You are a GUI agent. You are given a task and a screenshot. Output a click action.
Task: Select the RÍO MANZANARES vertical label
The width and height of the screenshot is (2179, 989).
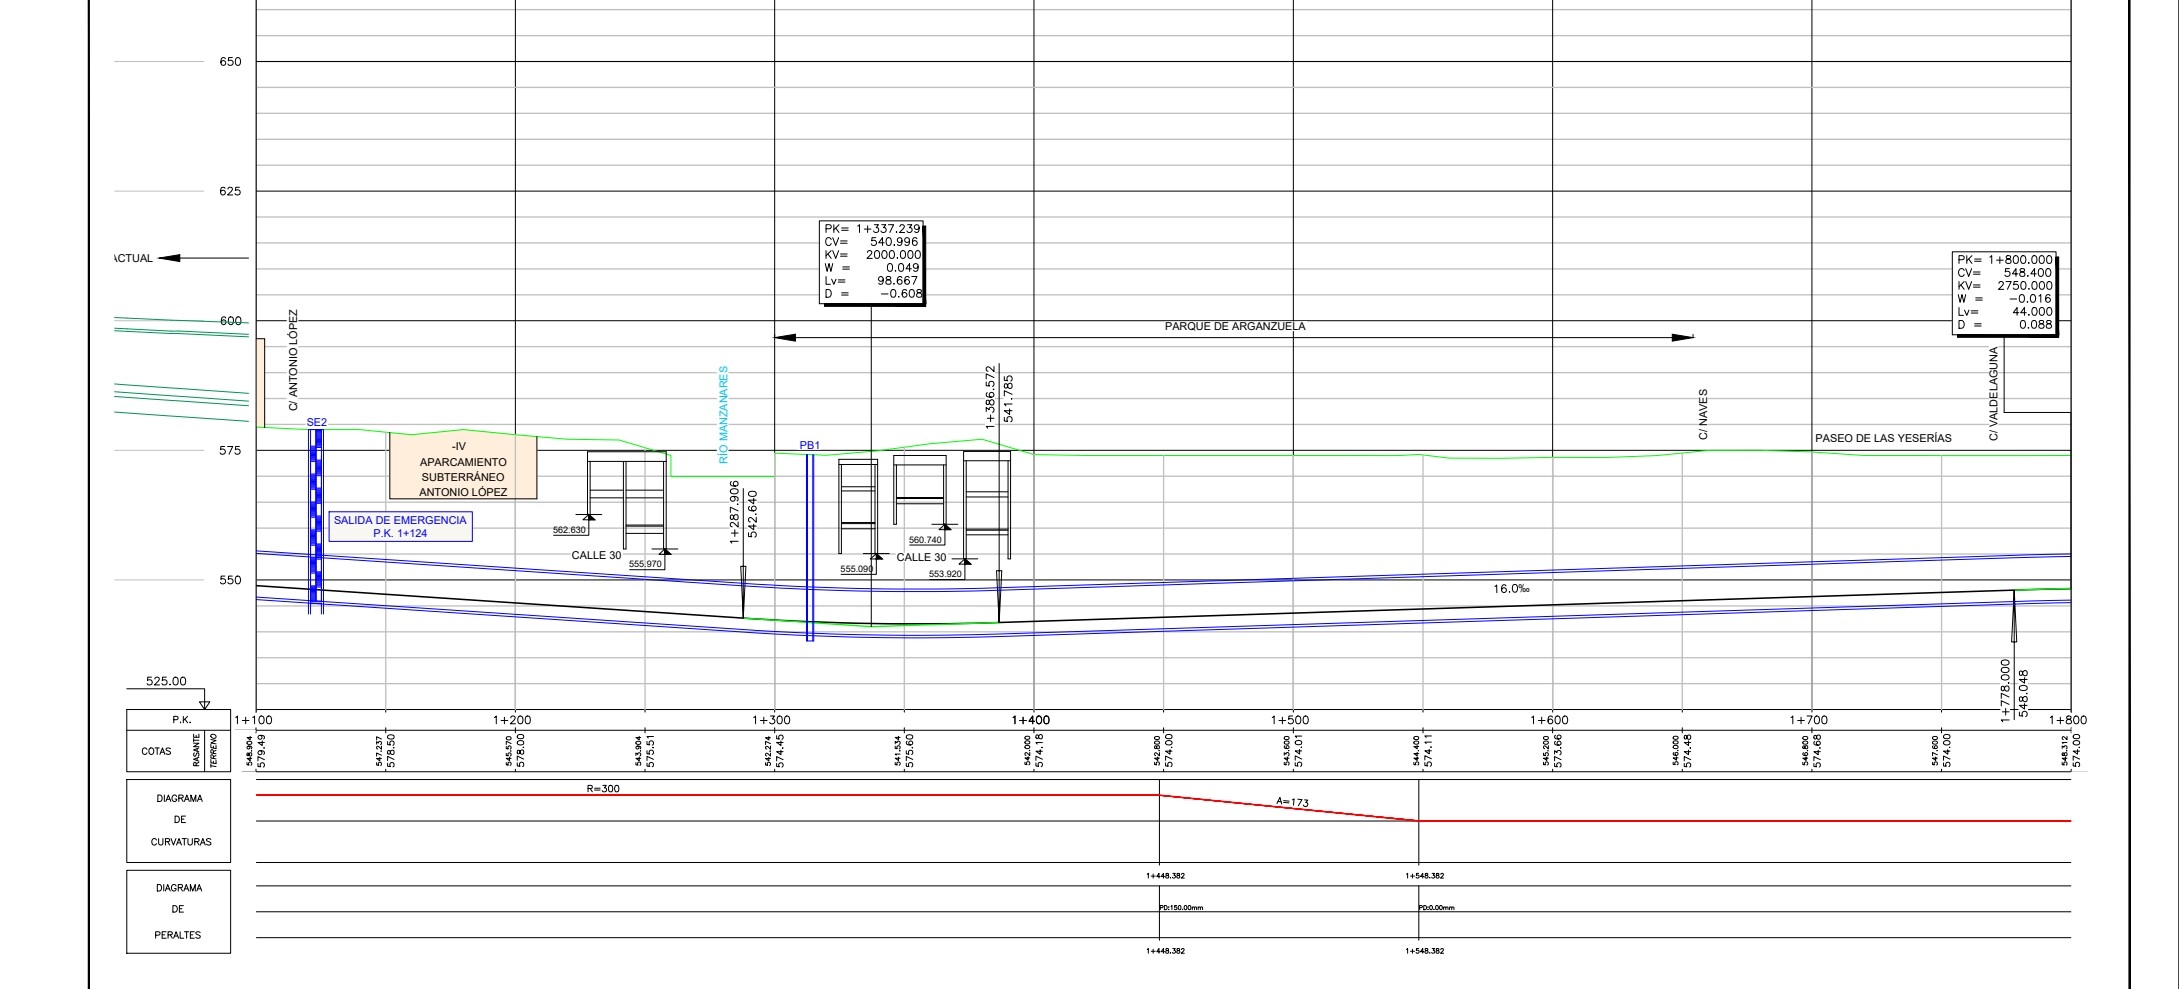723,415
